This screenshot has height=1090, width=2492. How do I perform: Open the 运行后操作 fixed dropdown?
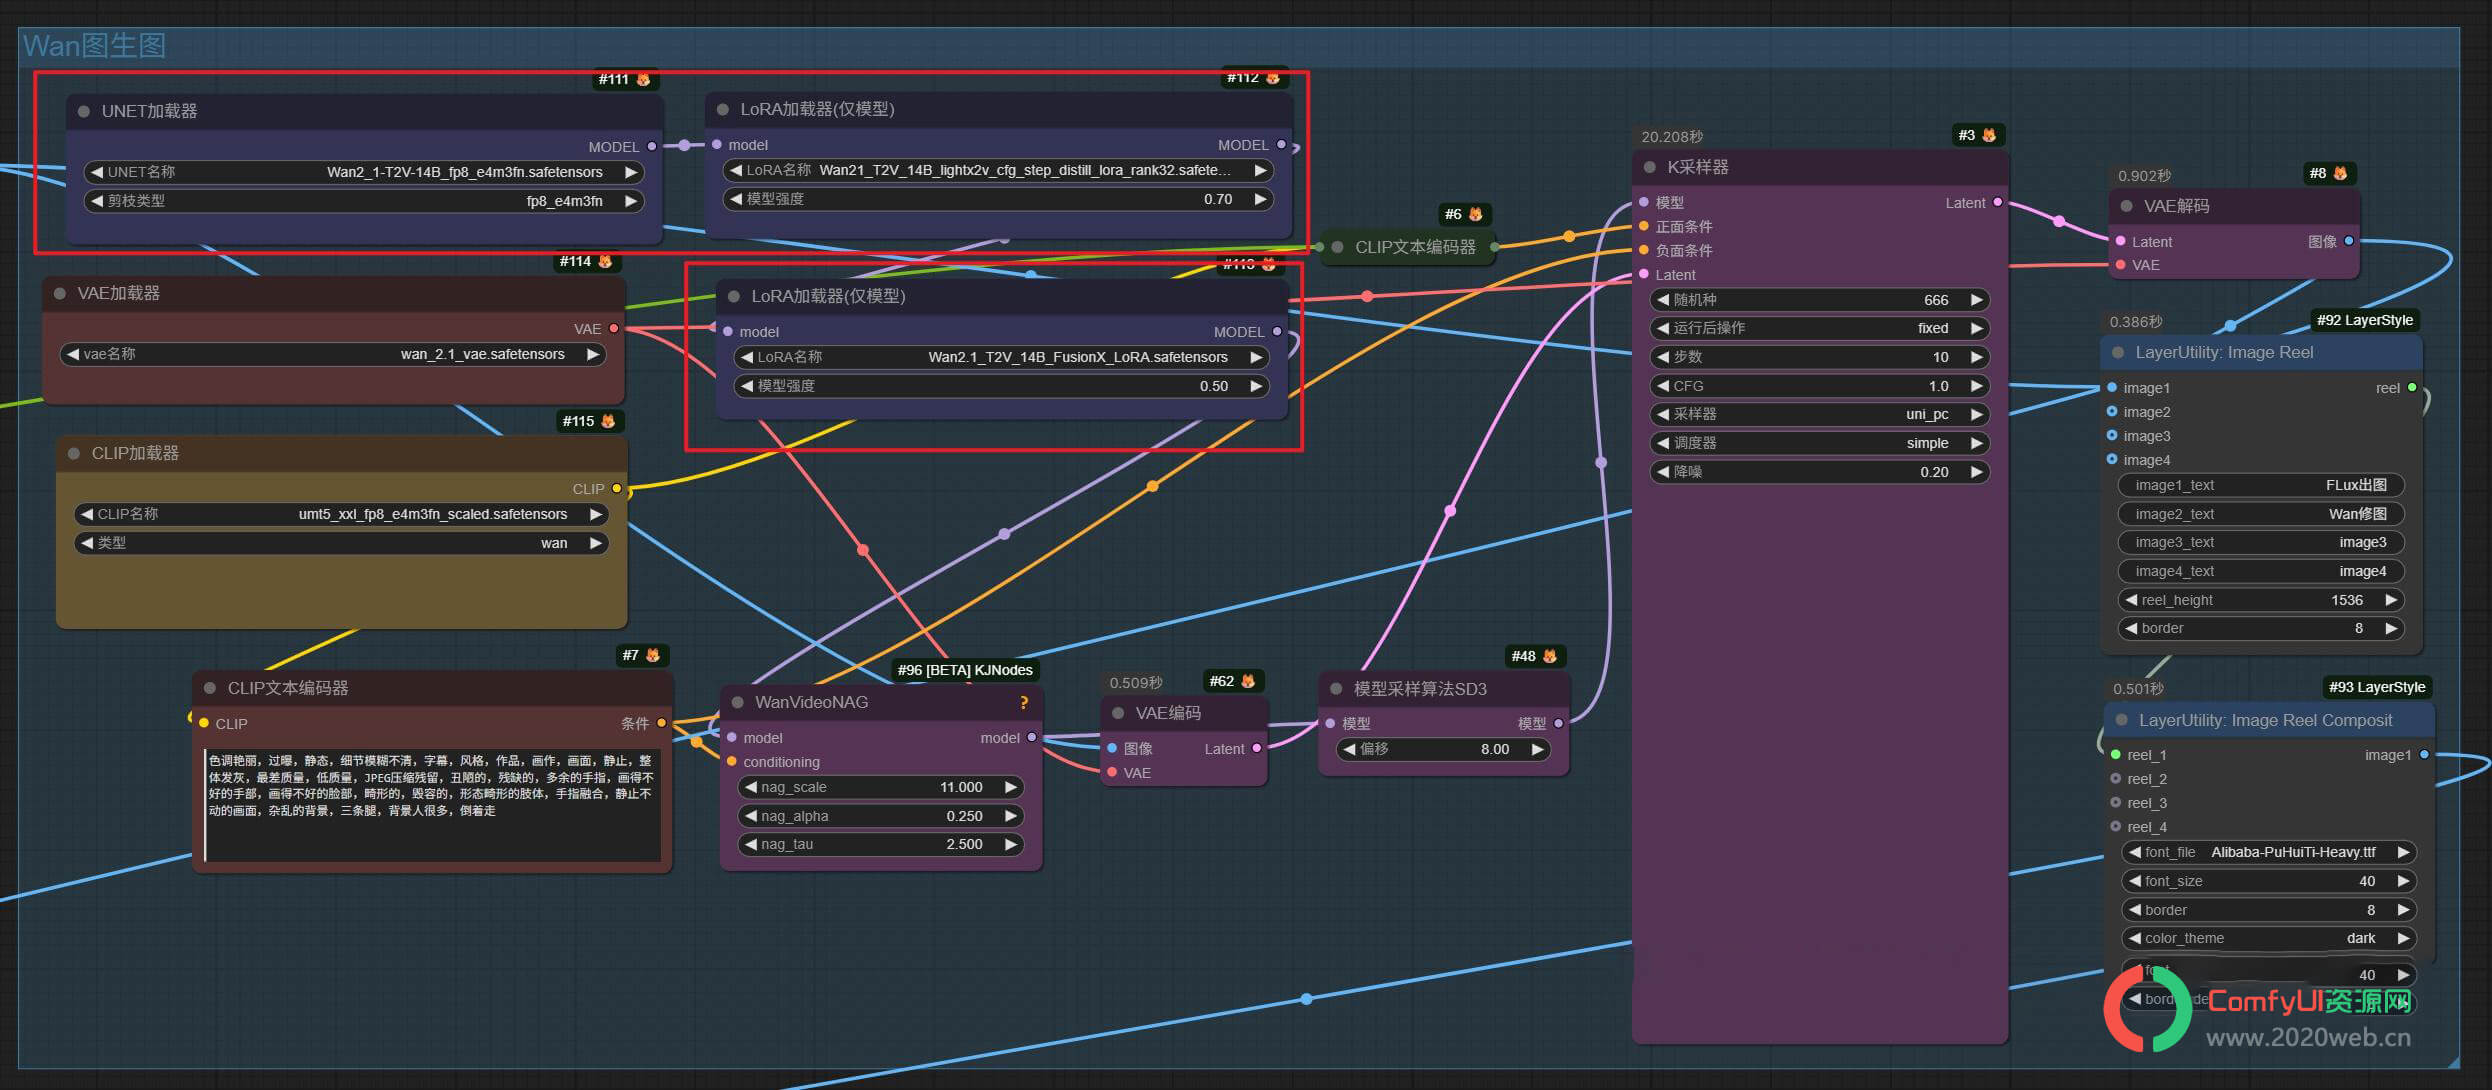(1819, 328)
